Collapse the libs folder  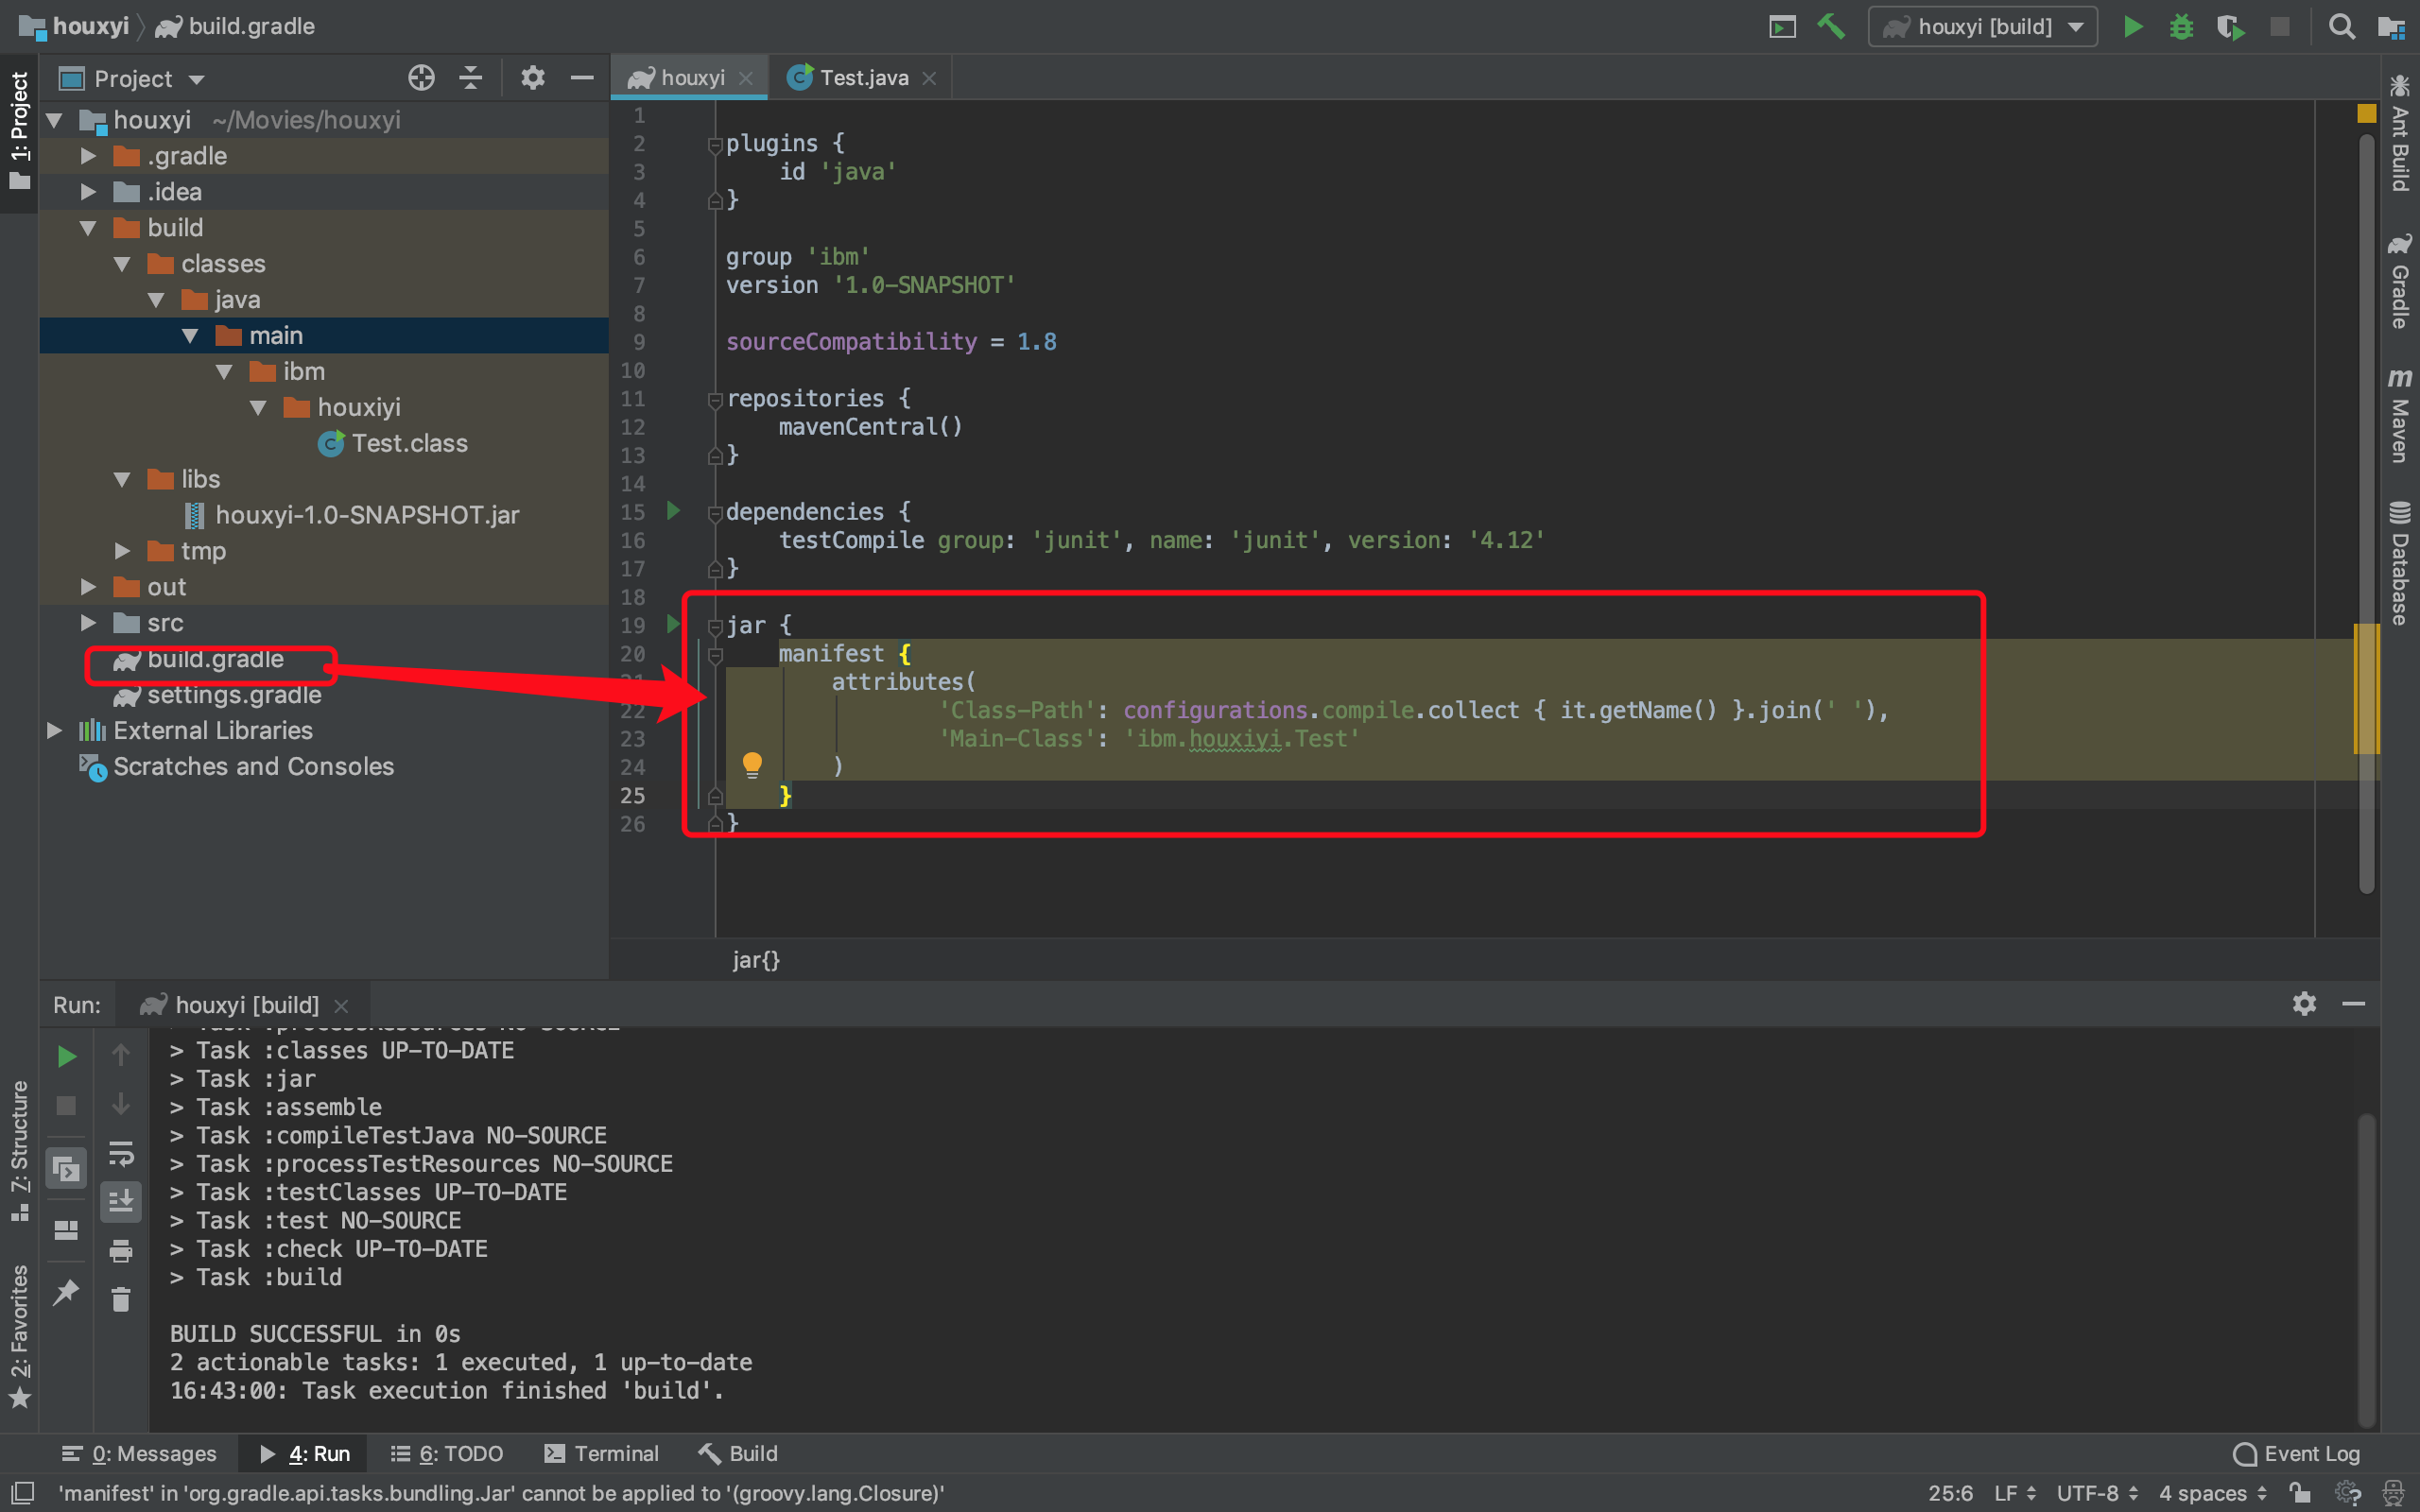(x=122, y=479)
